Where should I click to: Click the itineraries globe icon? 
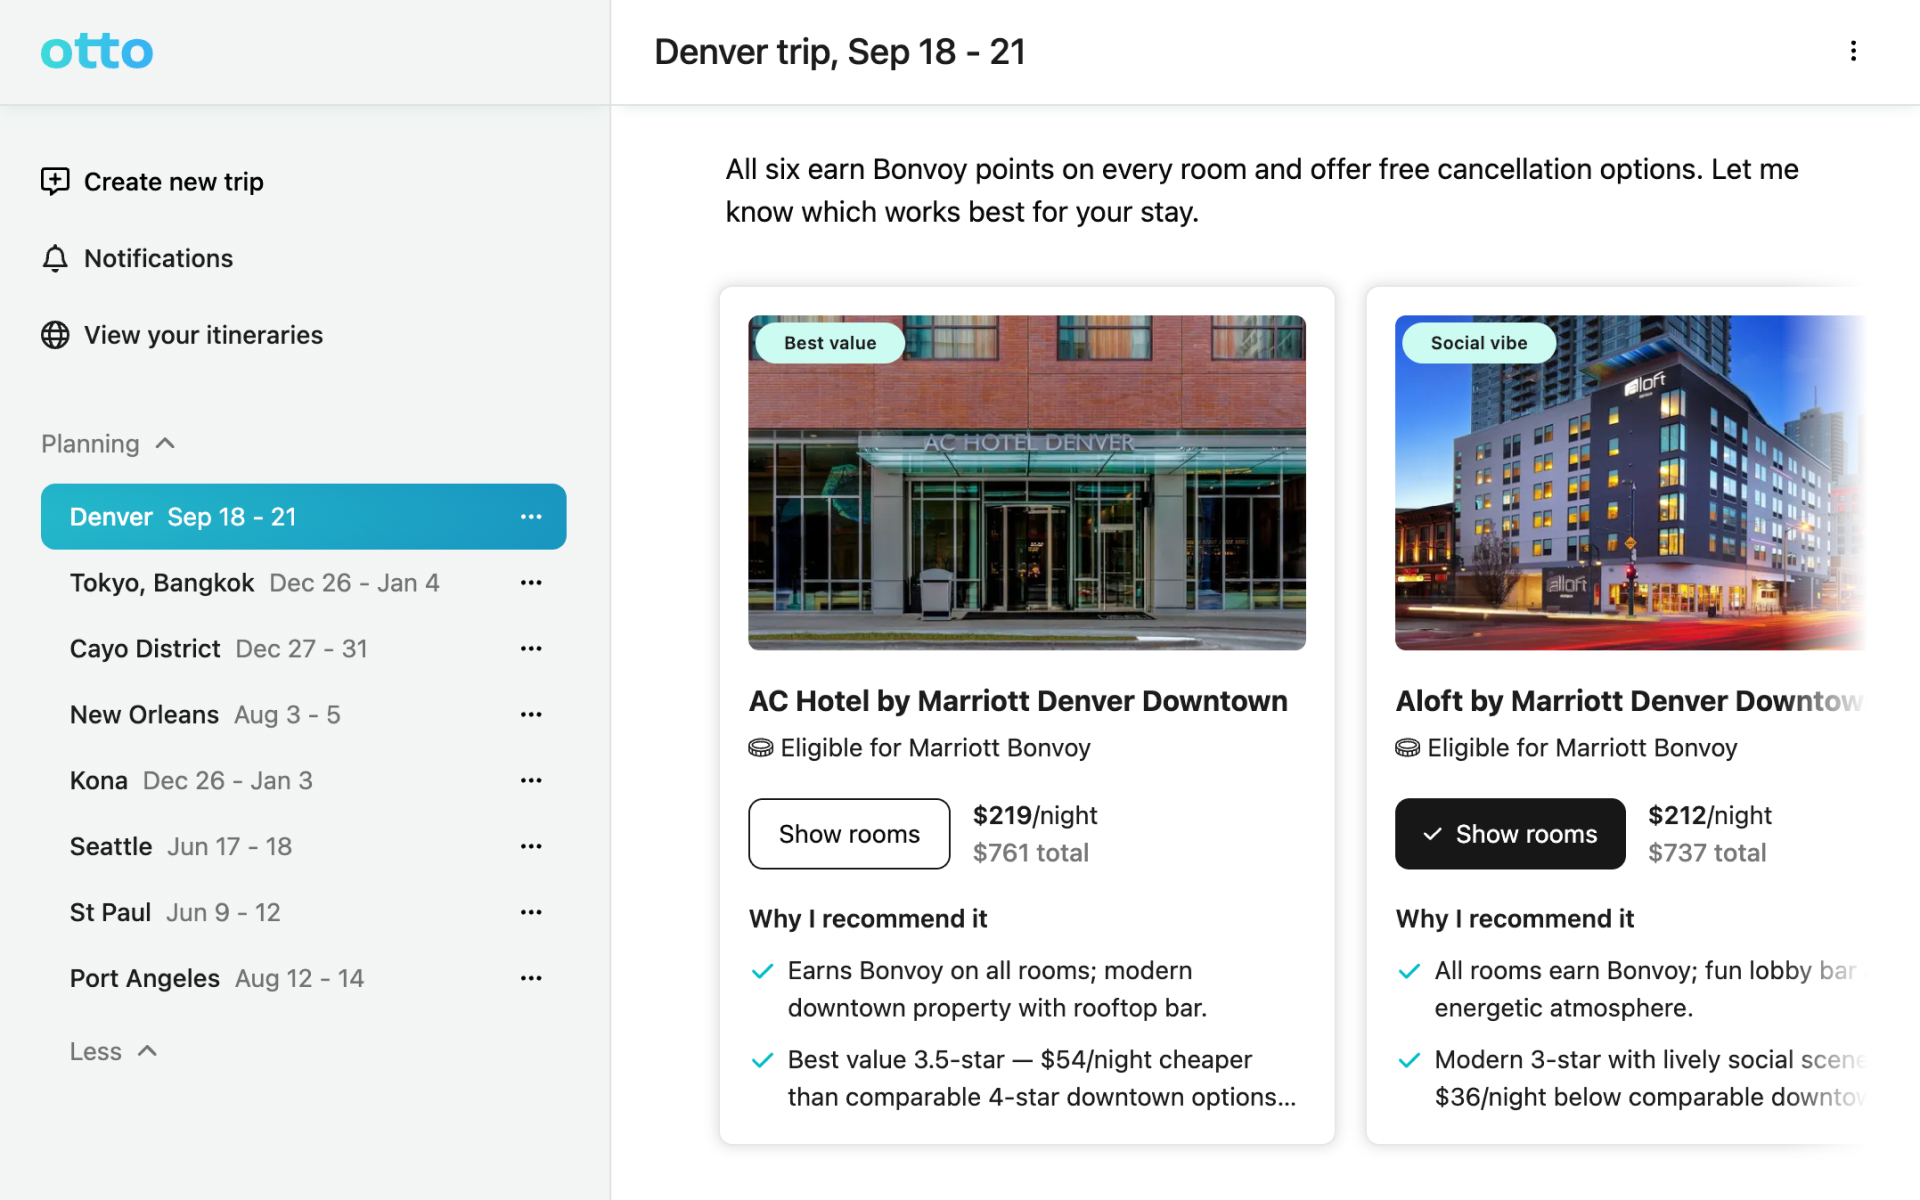coord(55,335)
